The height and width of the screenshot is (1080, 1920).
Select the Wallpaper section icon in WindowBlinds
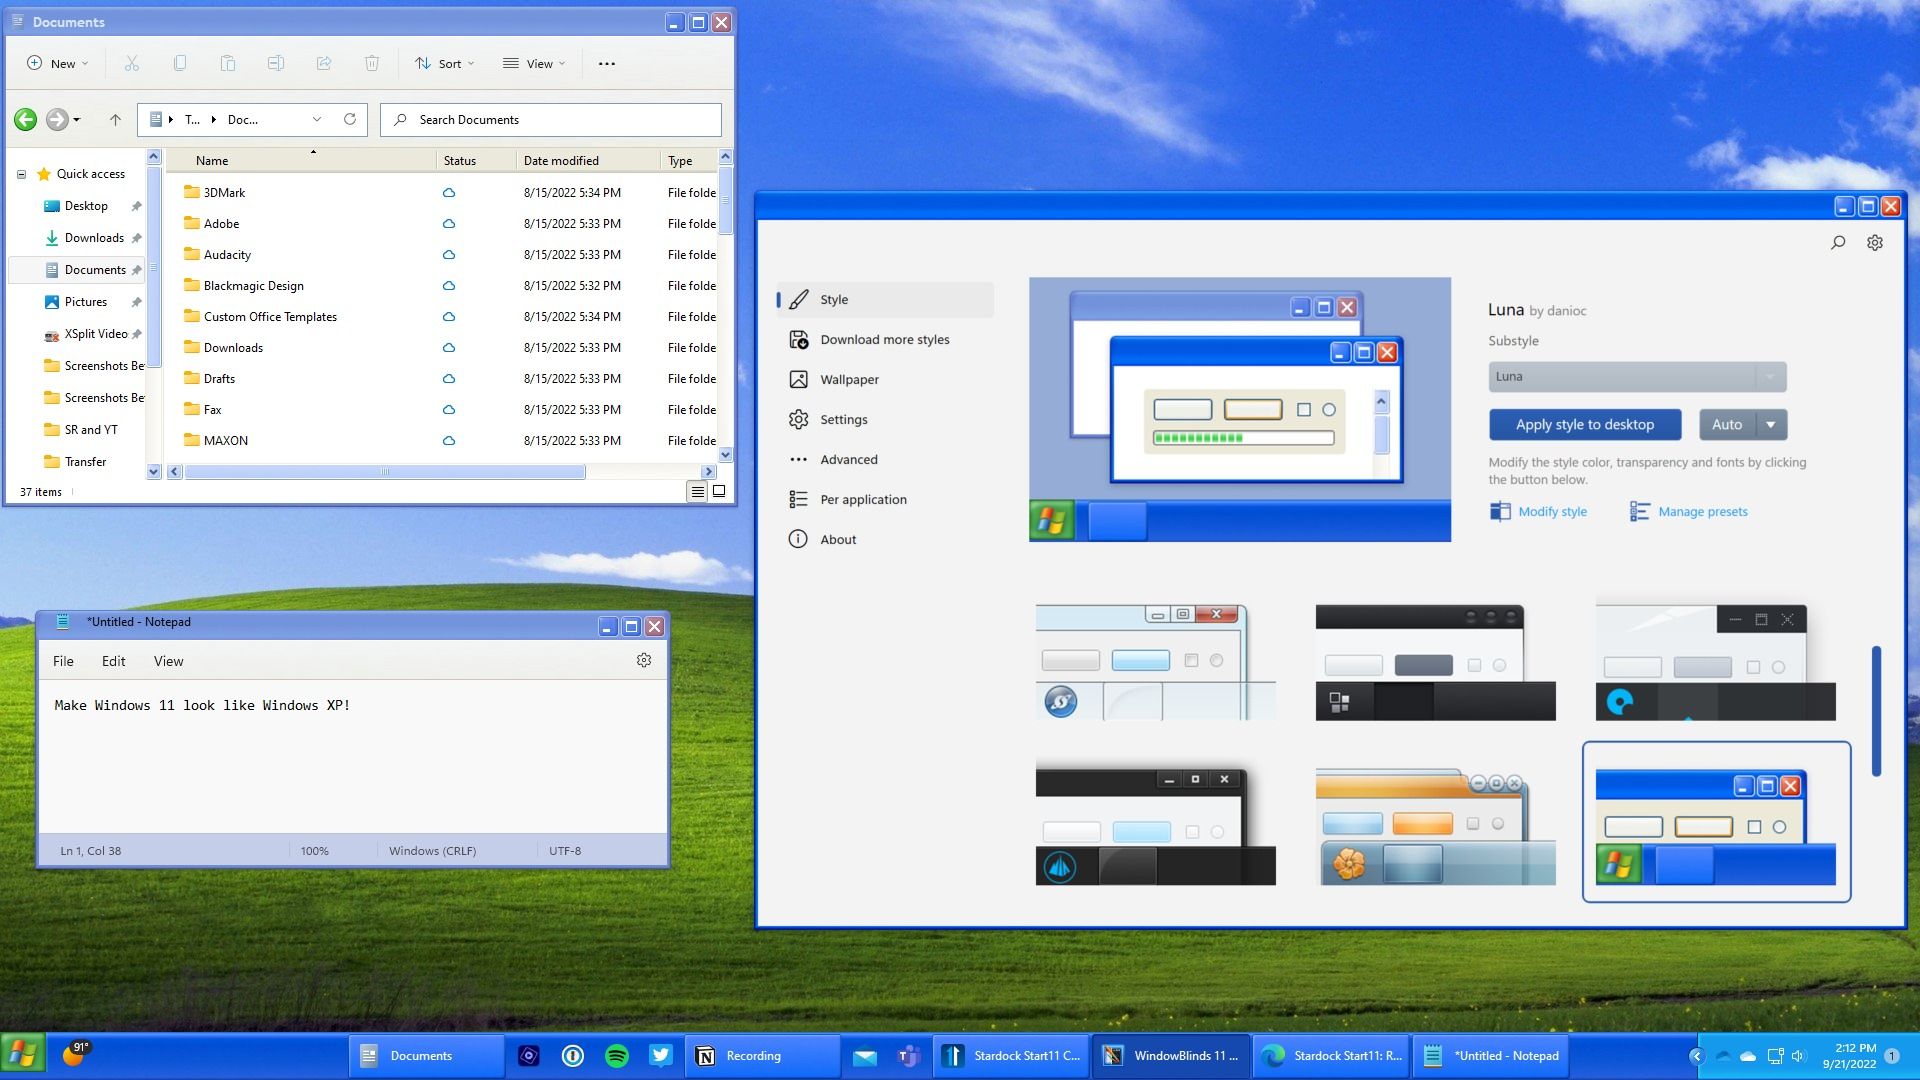798,379
